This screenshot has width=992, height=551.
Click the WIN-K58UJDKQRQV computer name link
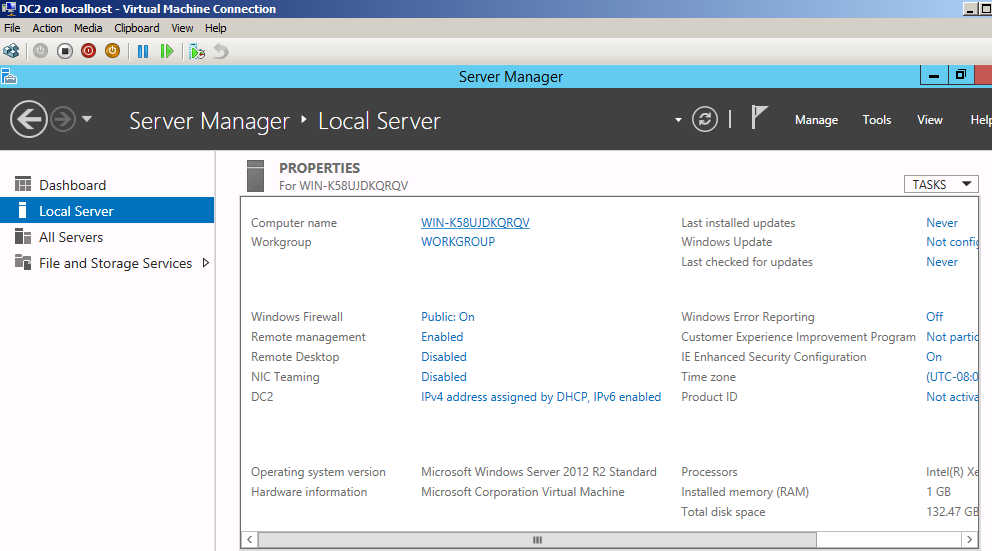coord(475,223)
